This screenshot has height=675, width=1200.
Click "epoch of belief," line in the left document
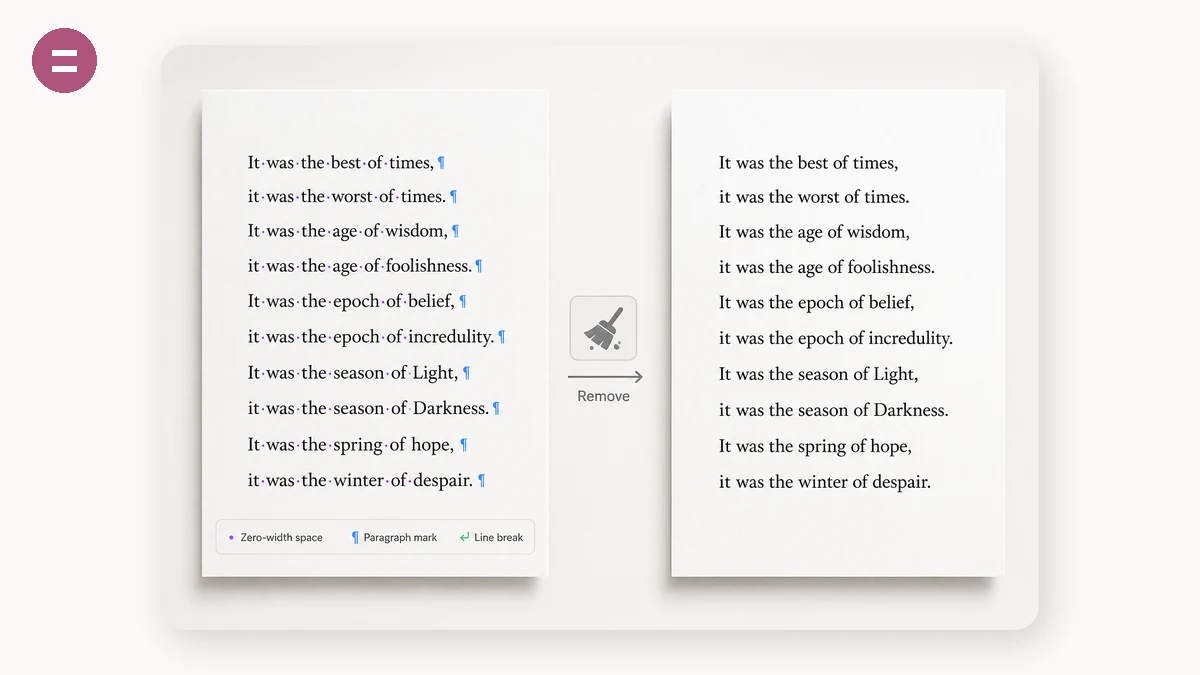[351, 301]
